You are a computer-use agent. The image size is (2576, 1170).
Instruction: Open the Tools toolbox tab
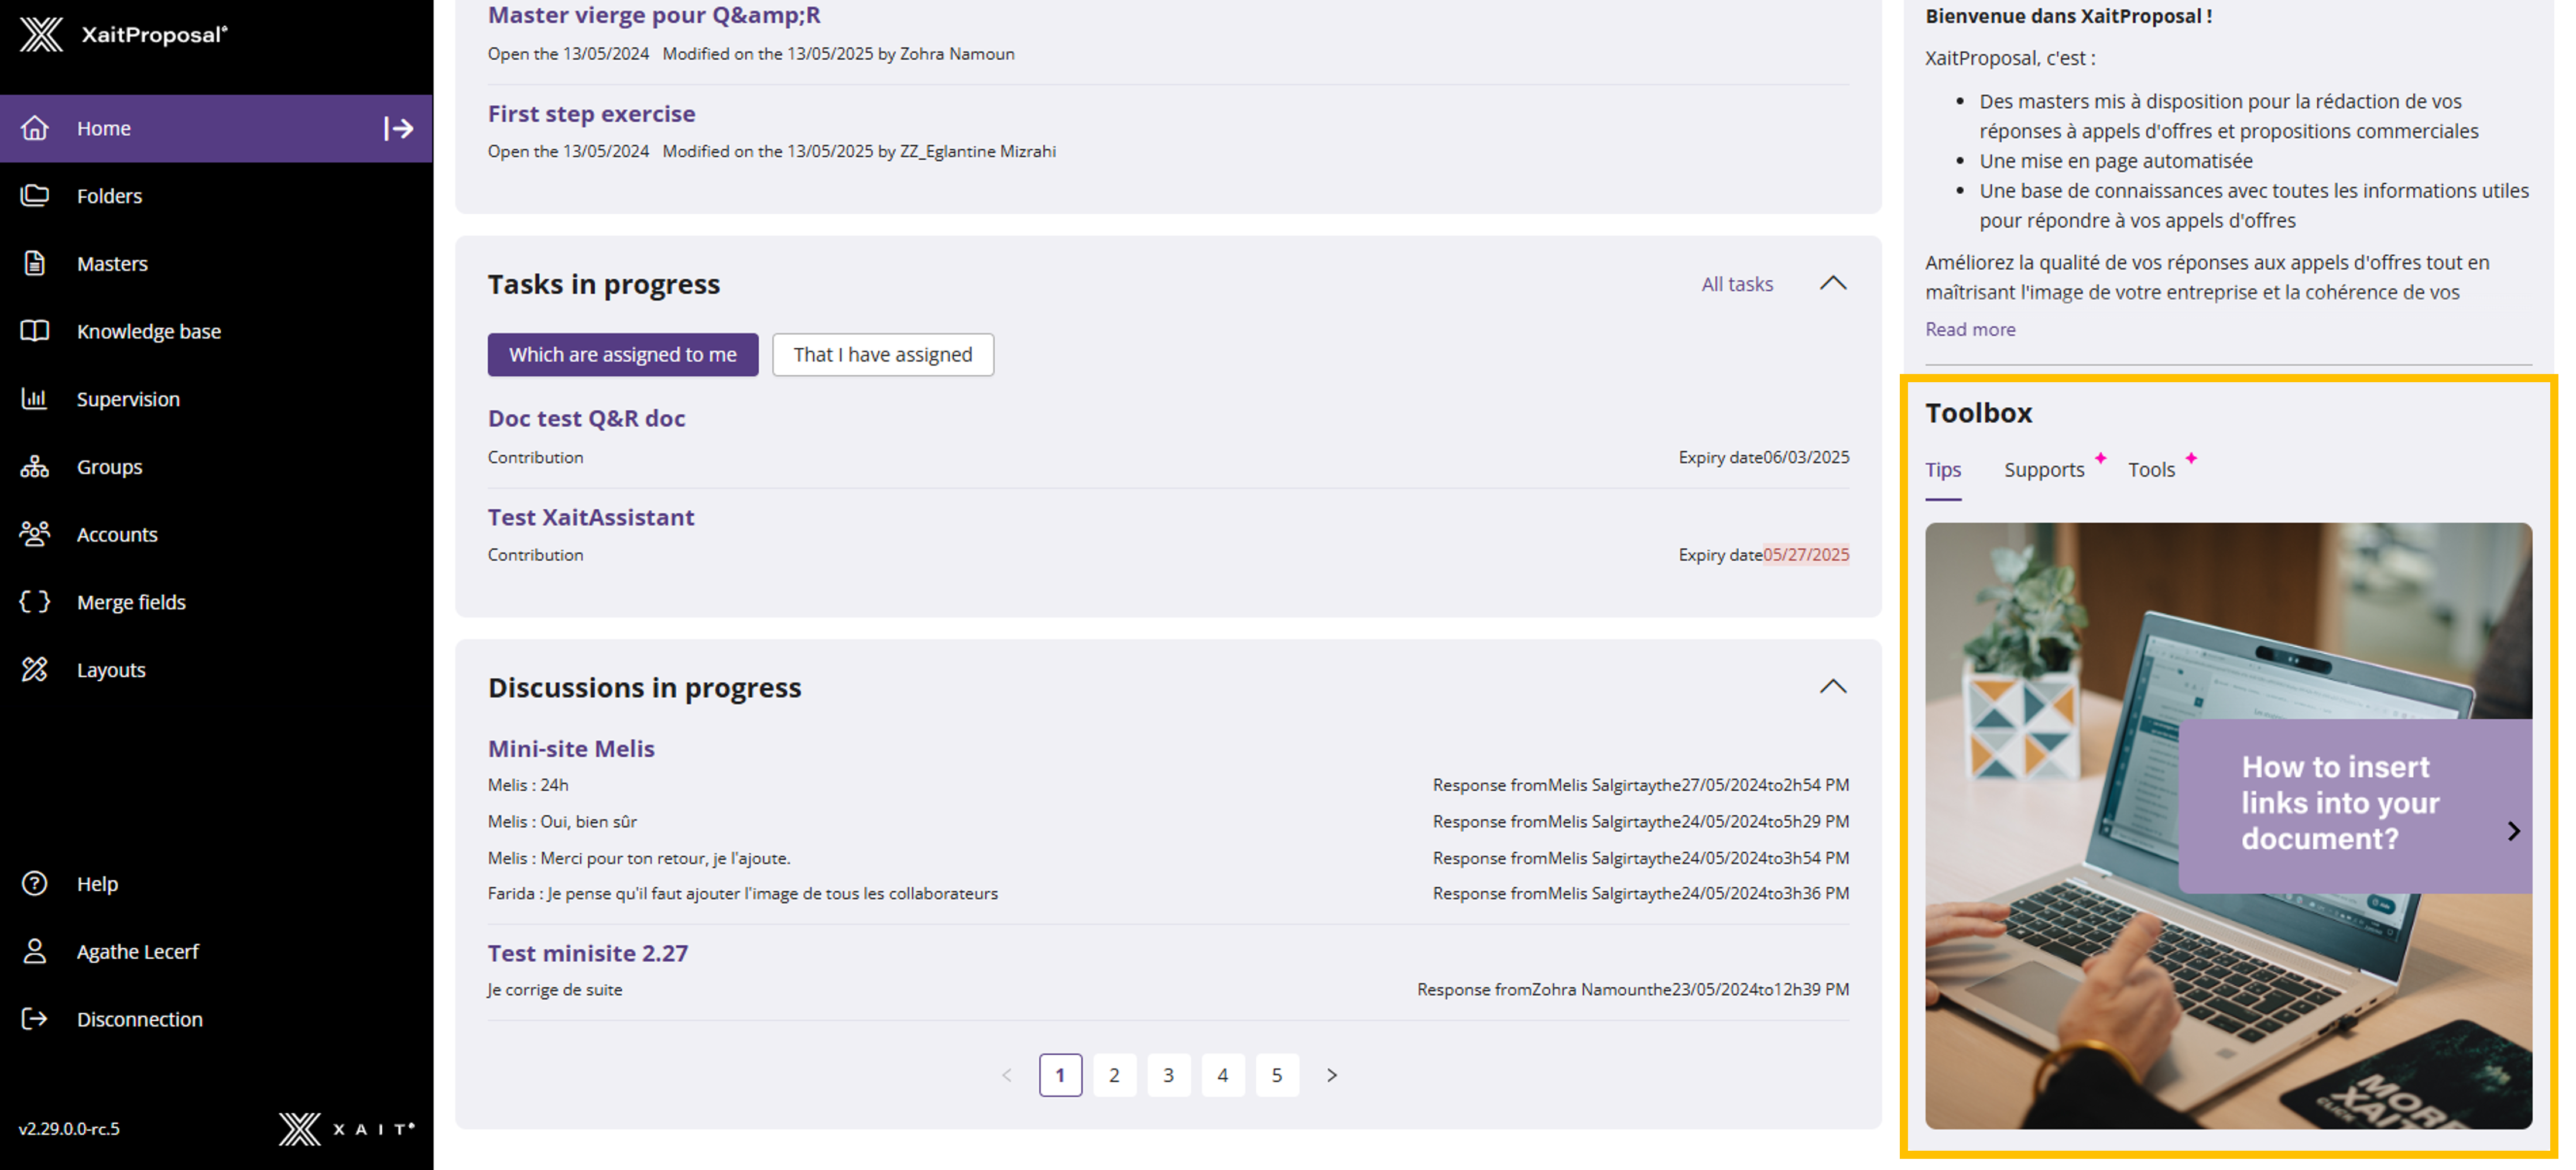click(x=2150, y=470)
